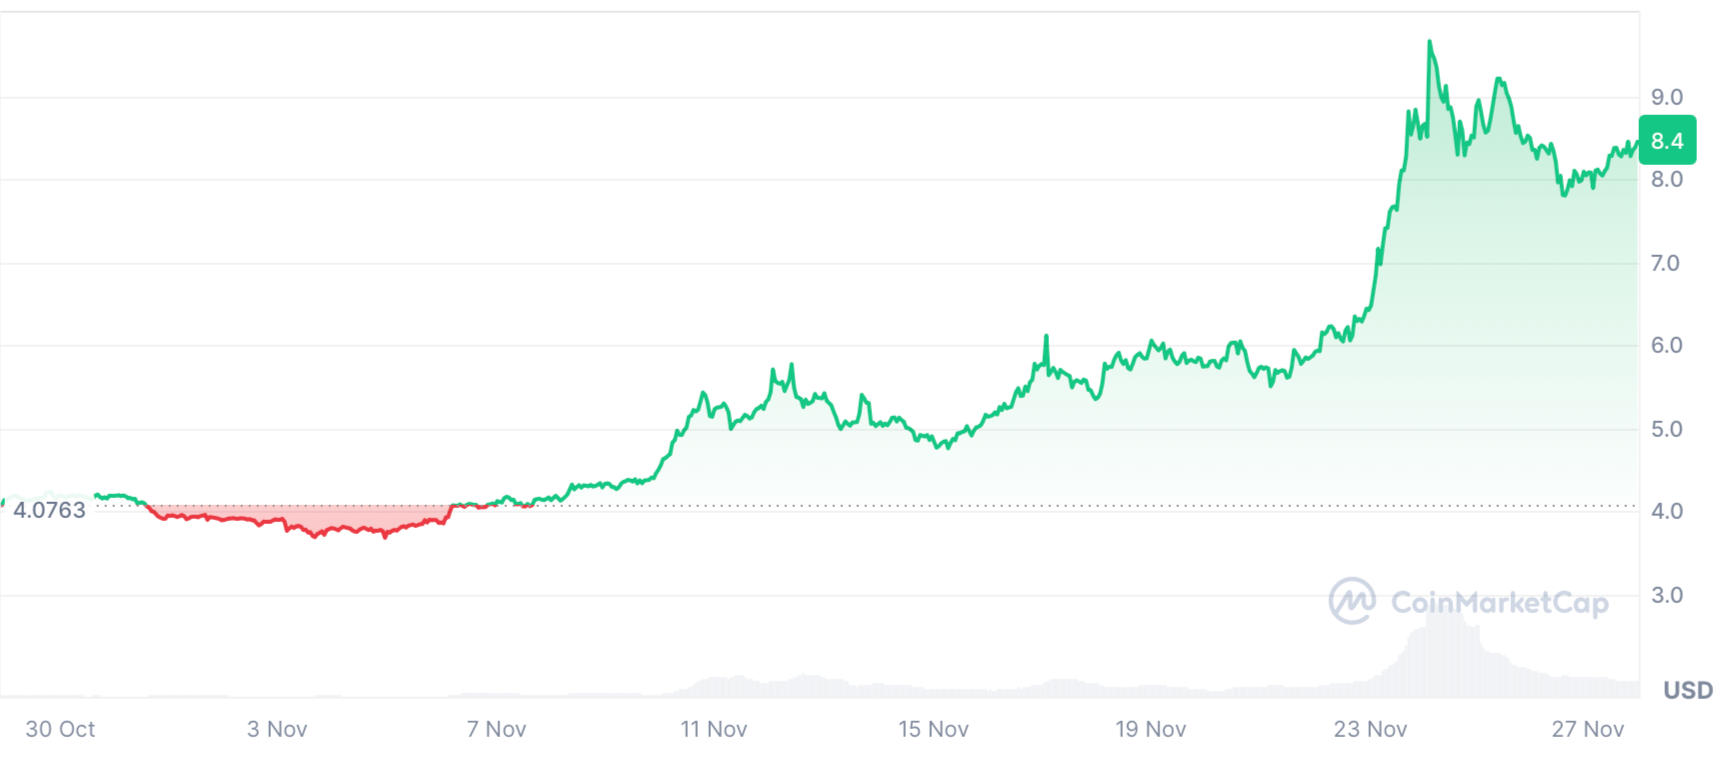Image resolution: width=1730 pixels, height=765 pixels.
Task: Click the CoinMarketCap logo icon watermark
Action: (x=1351, y=601)
